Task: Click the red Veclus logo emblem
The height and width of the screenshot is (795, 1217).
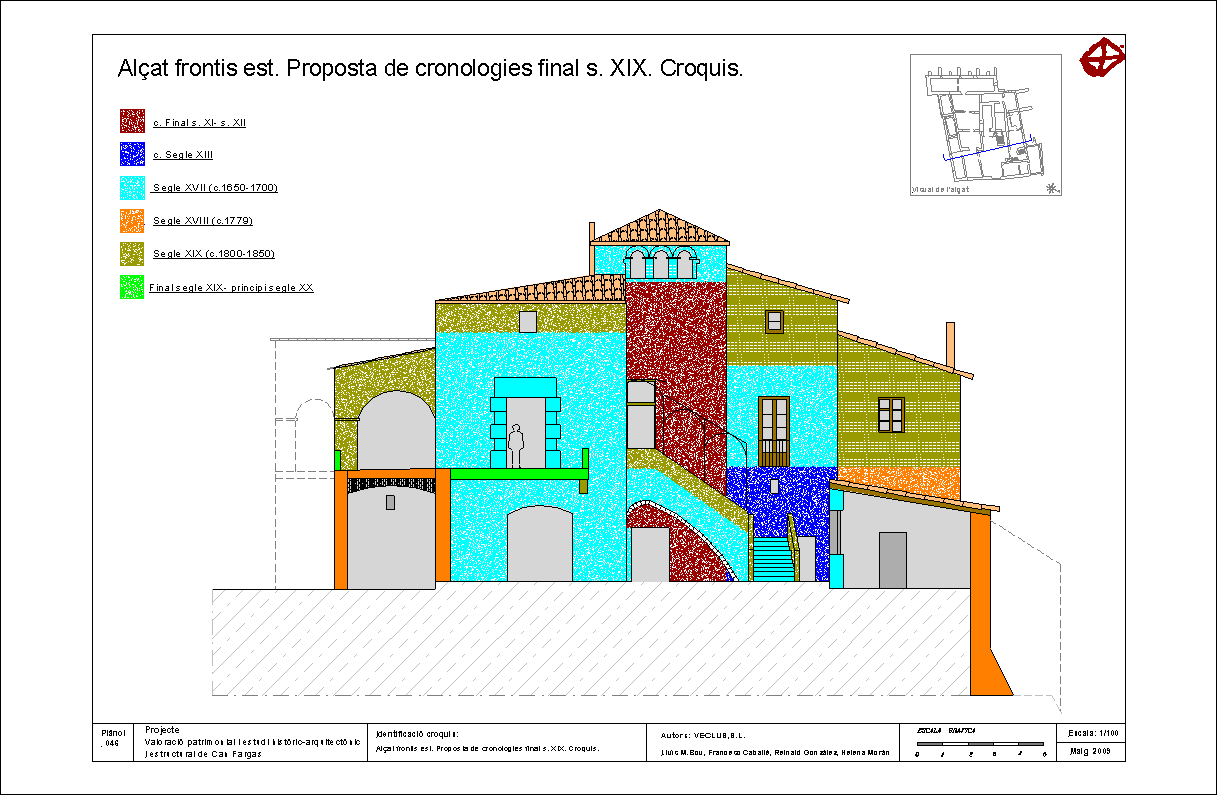Action: pos(1103,57)
